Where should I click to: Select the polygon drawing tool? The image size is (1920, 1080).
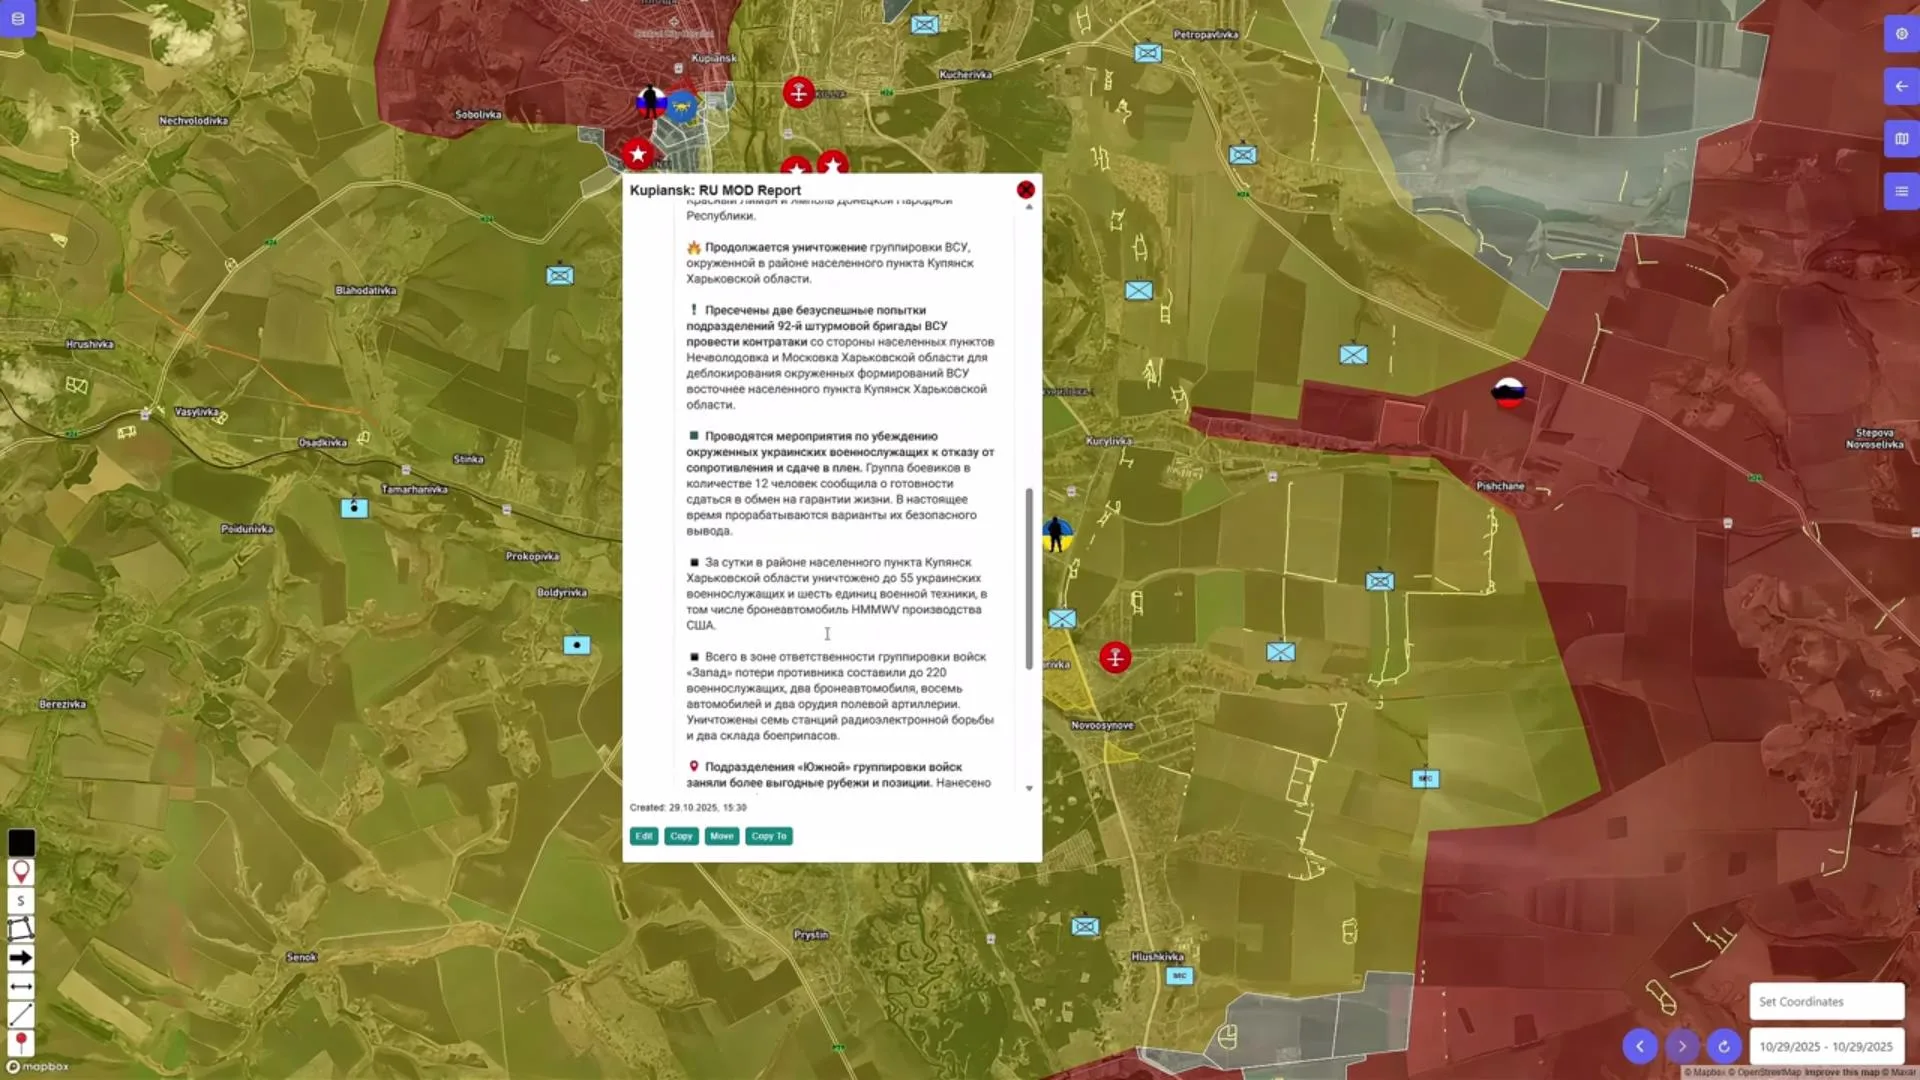click(x=21, y=929)
